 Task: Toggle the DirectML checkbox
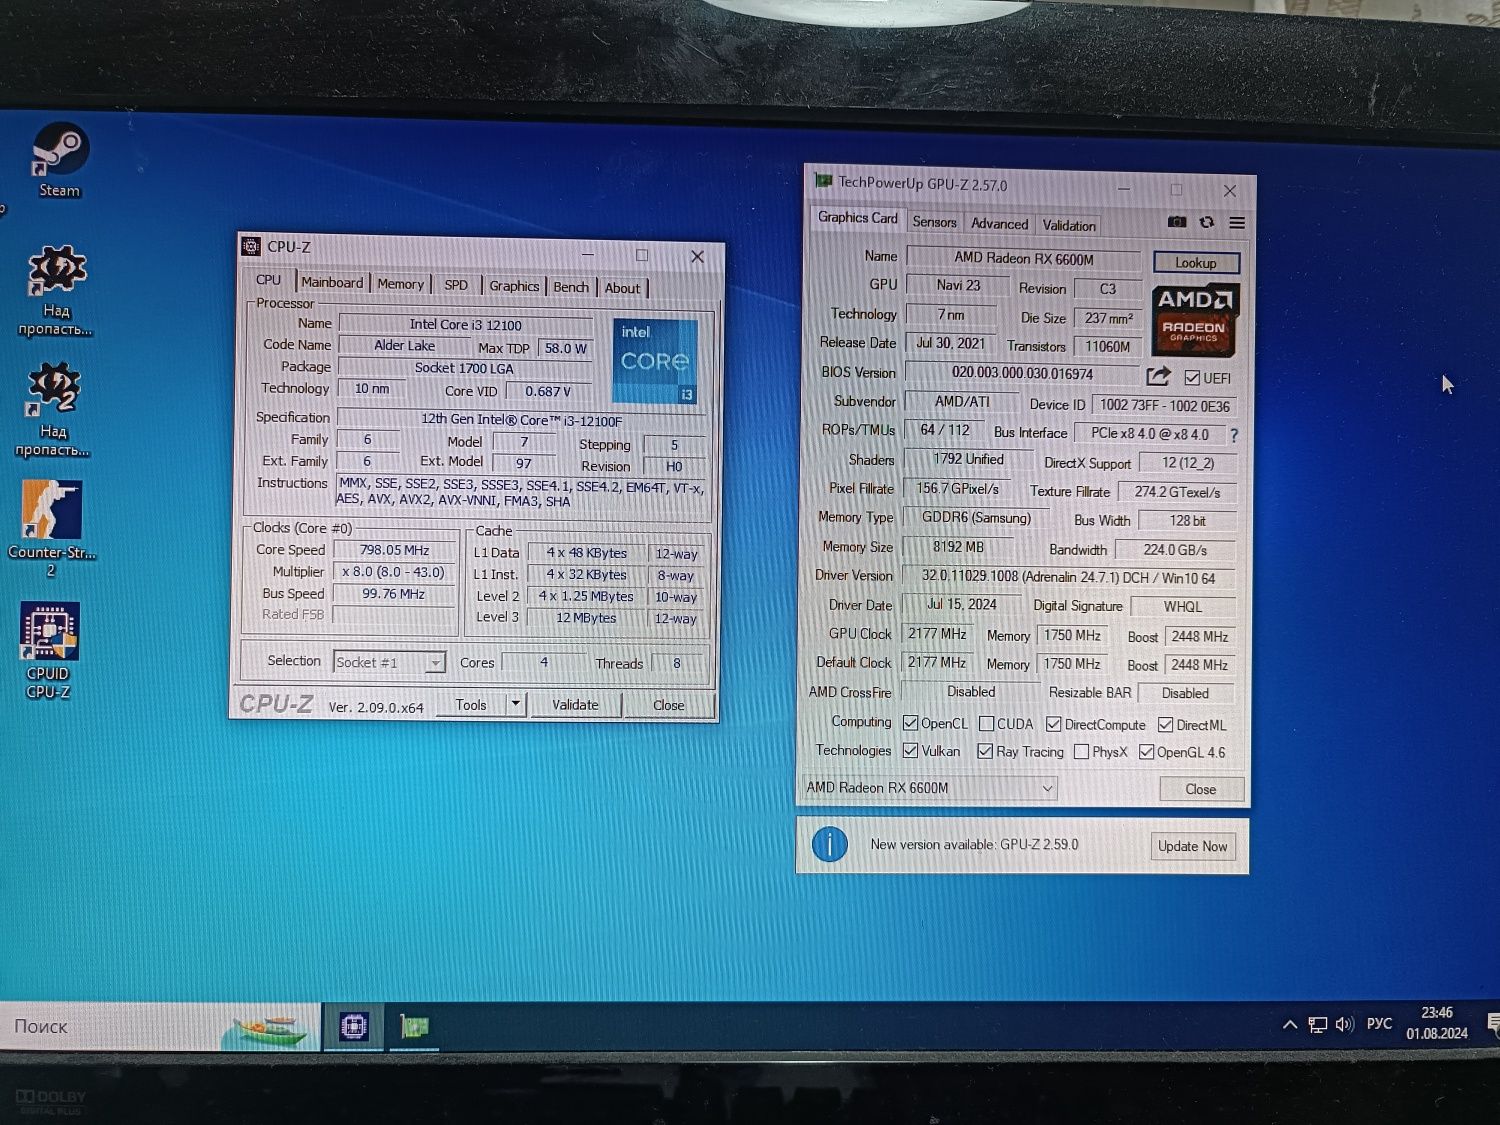1165,725
